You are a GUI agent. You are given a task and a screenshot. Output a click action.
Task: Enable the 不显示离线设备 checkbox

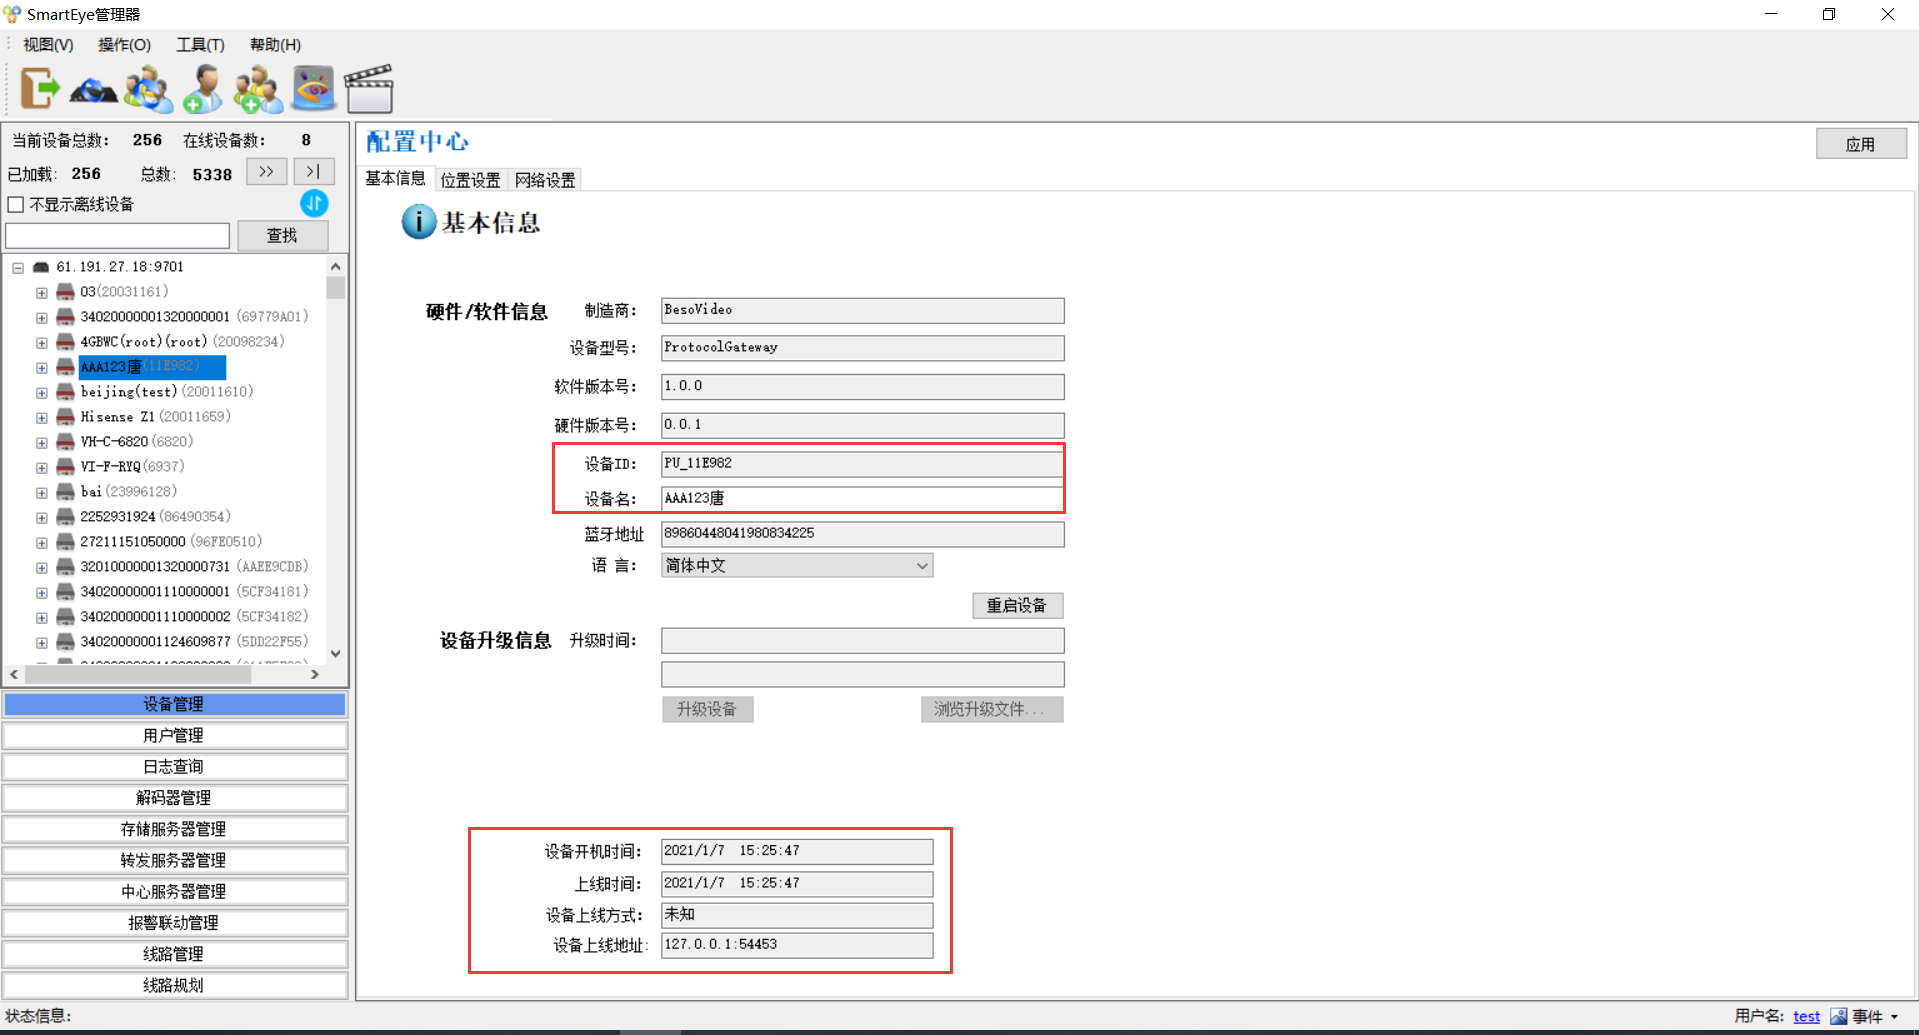click(16, 205)
